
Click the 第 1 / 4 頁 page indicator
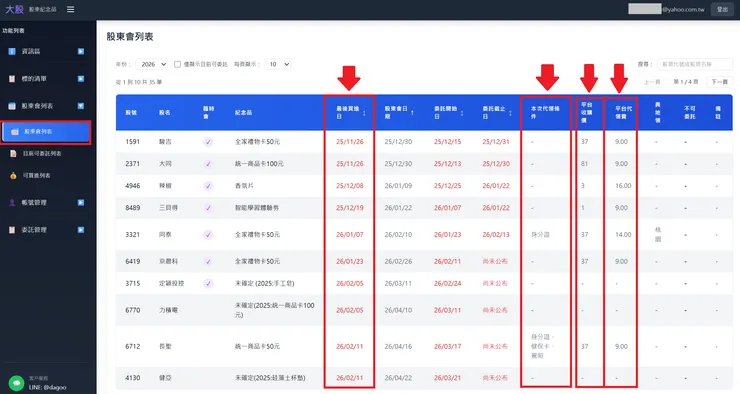pos(686,82)
